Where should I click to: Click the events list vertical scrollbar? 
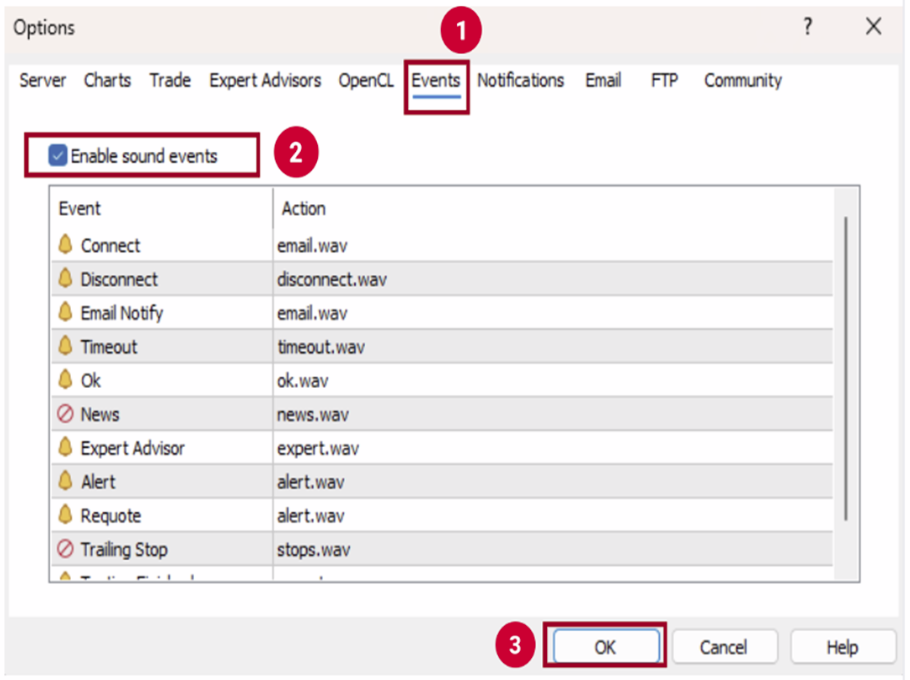click(x=846, y=368)
